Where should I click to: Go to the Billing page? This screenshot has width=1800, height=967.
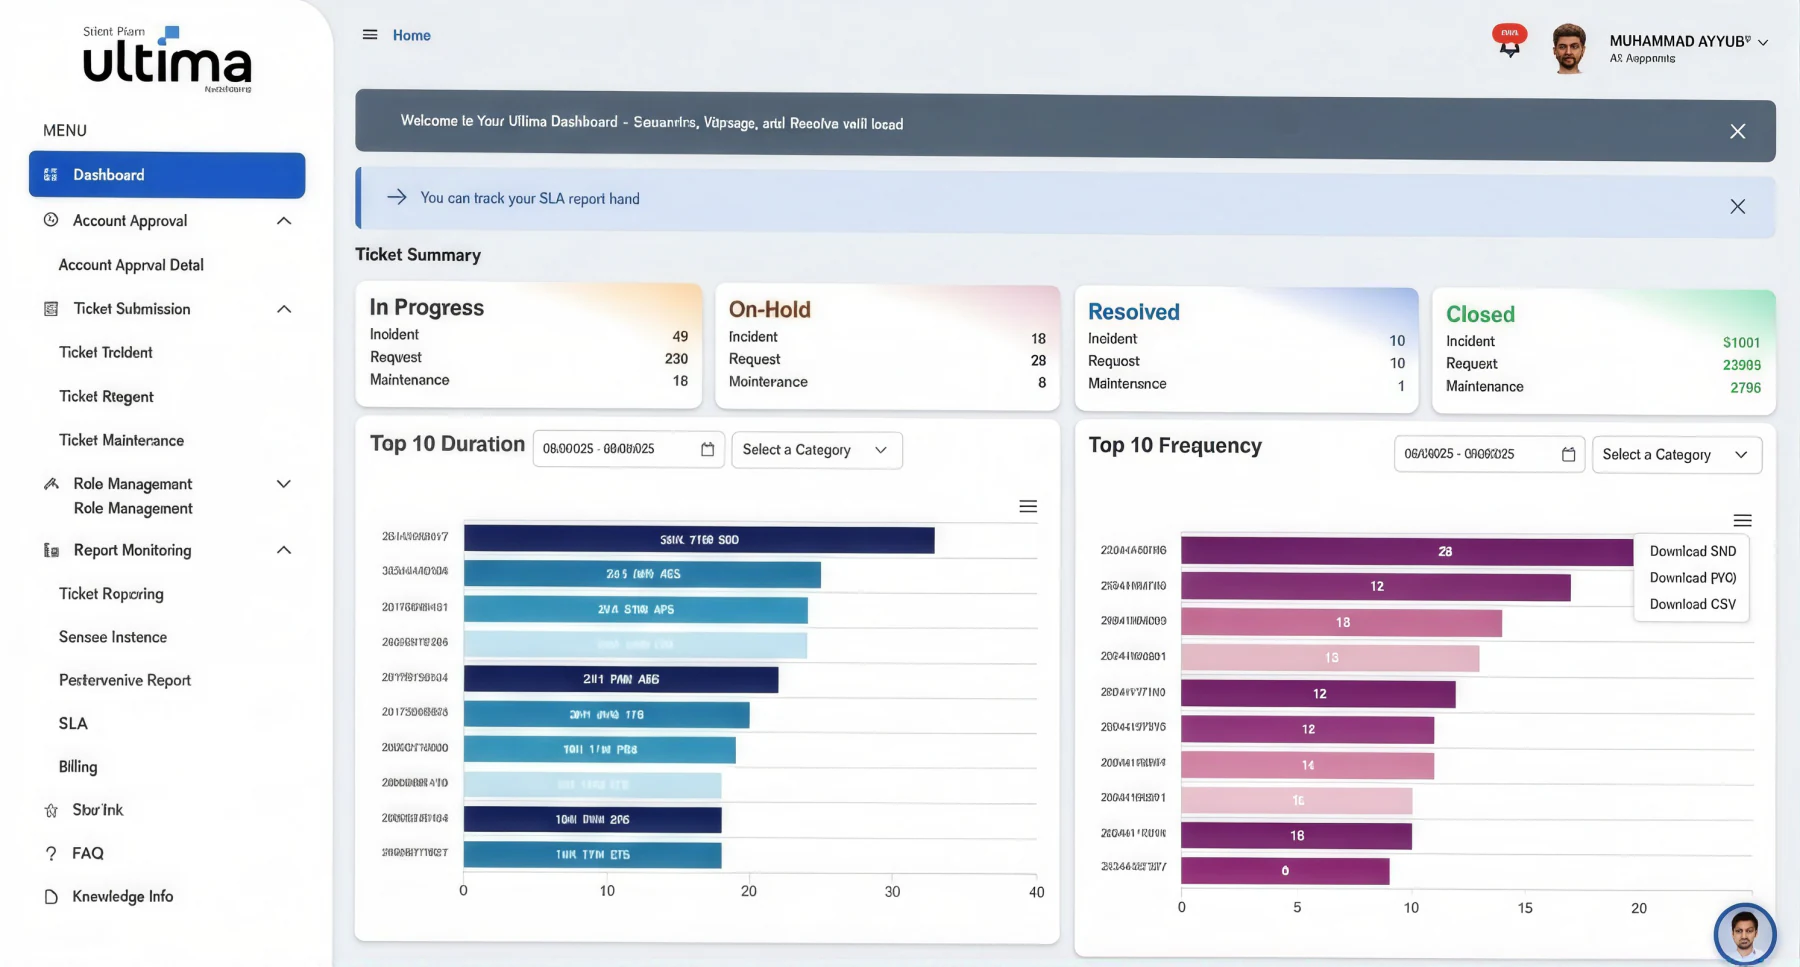[x=78, y=767]
